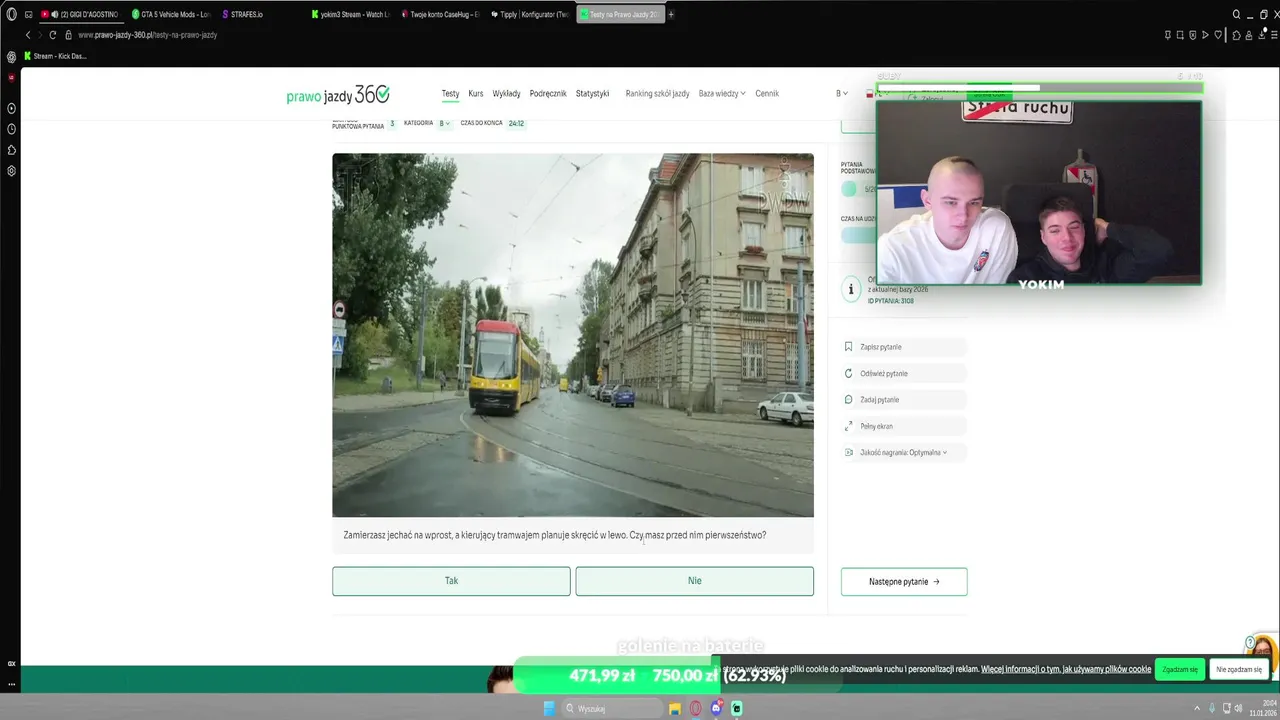Switch to Tipply Konfigurator tab
The width and height of the screenshot is (1280, 720).
pyautogui.click(x=530, y=14)
